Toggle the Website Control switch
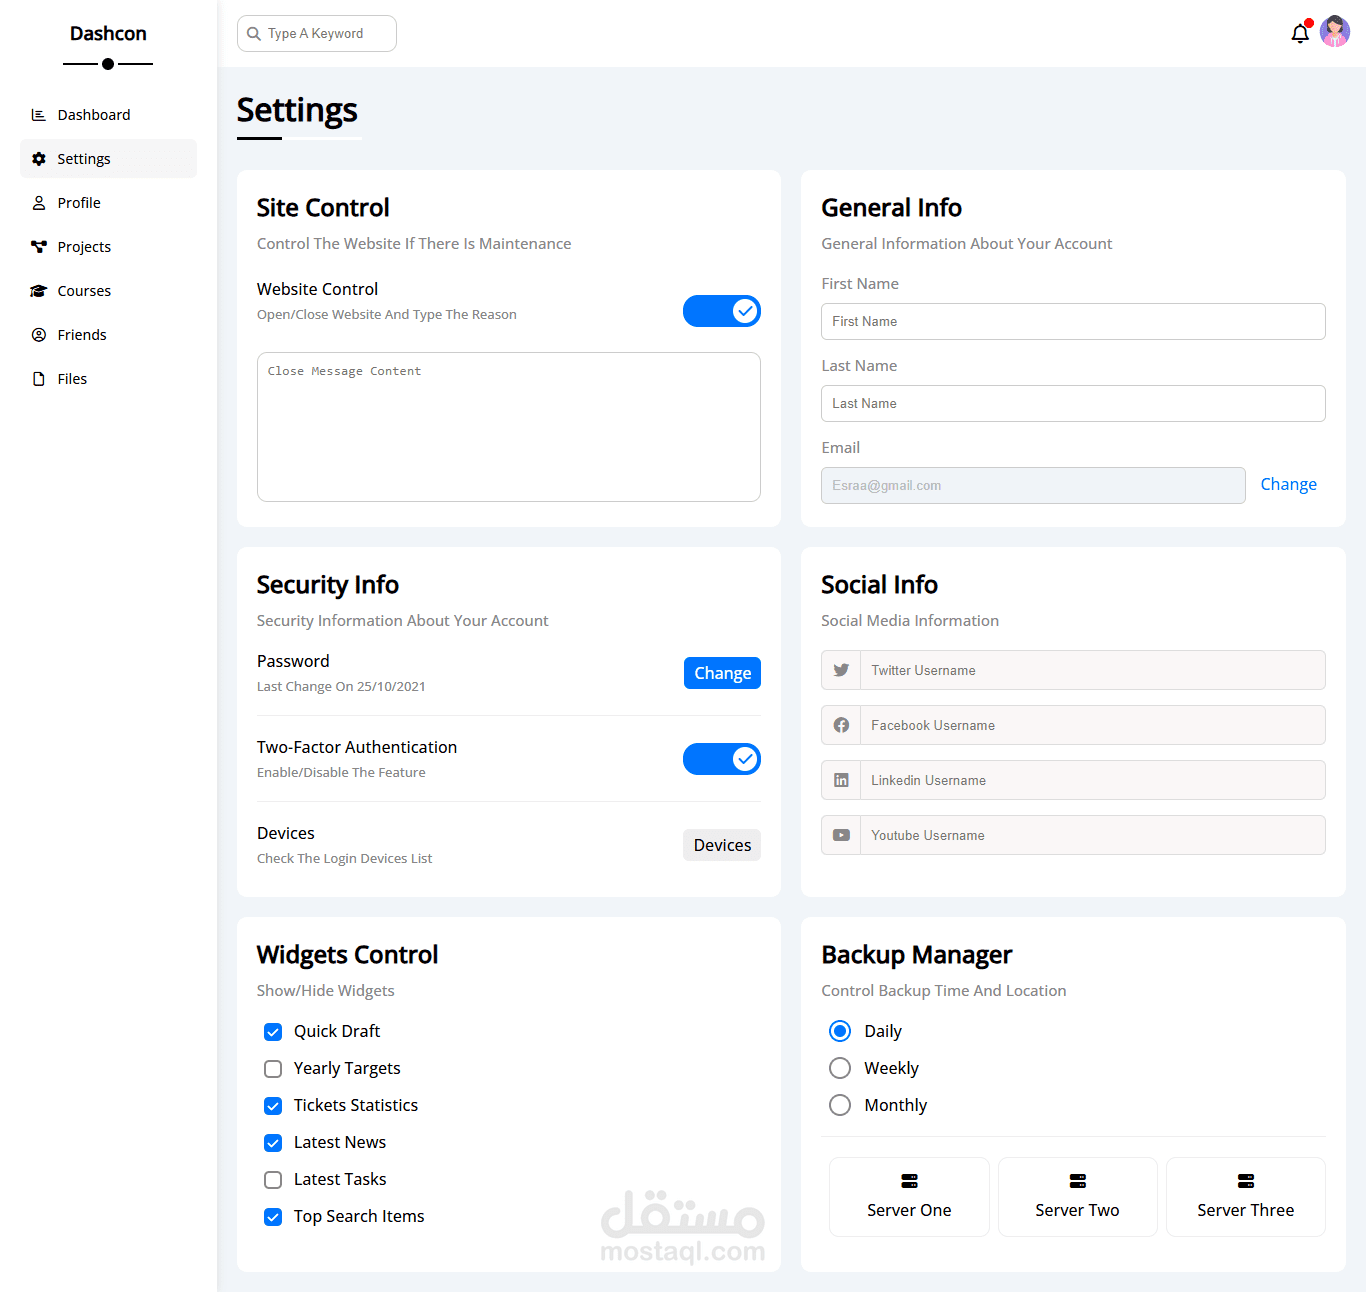The width and height of the screenshot is (1366, 1292). (722, 311)
